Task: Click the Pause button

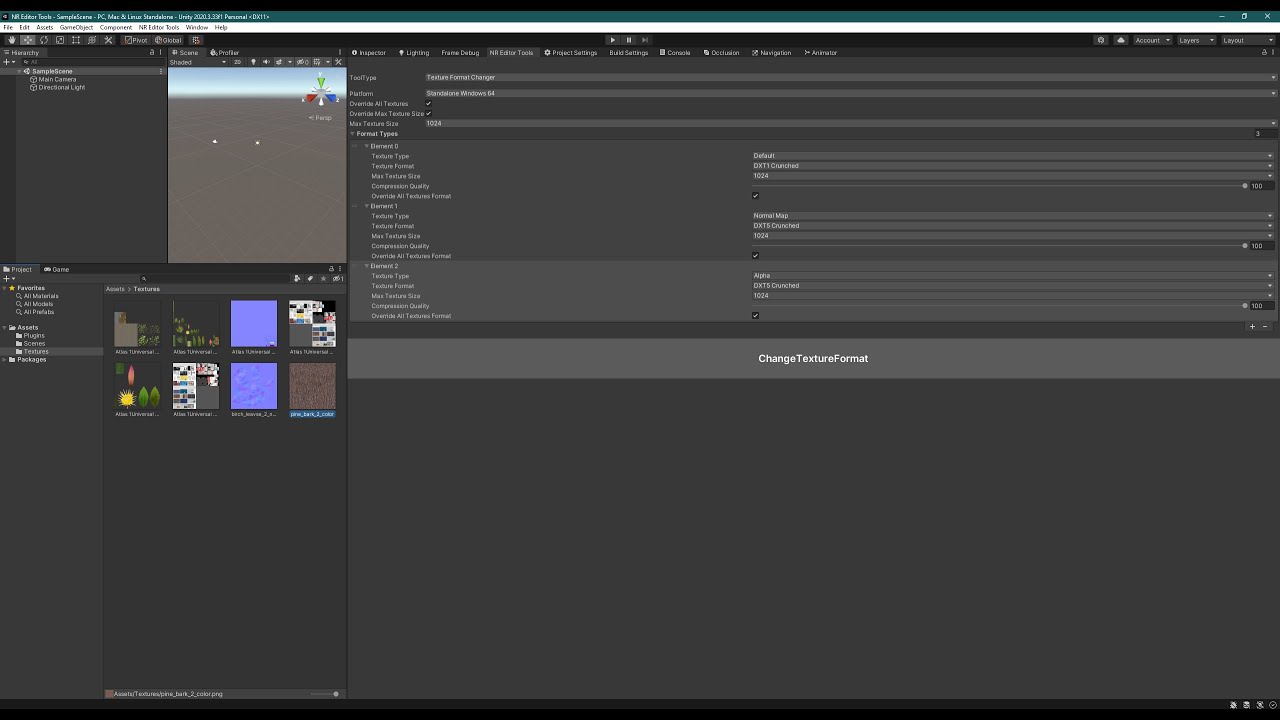Action: point(629,40)
